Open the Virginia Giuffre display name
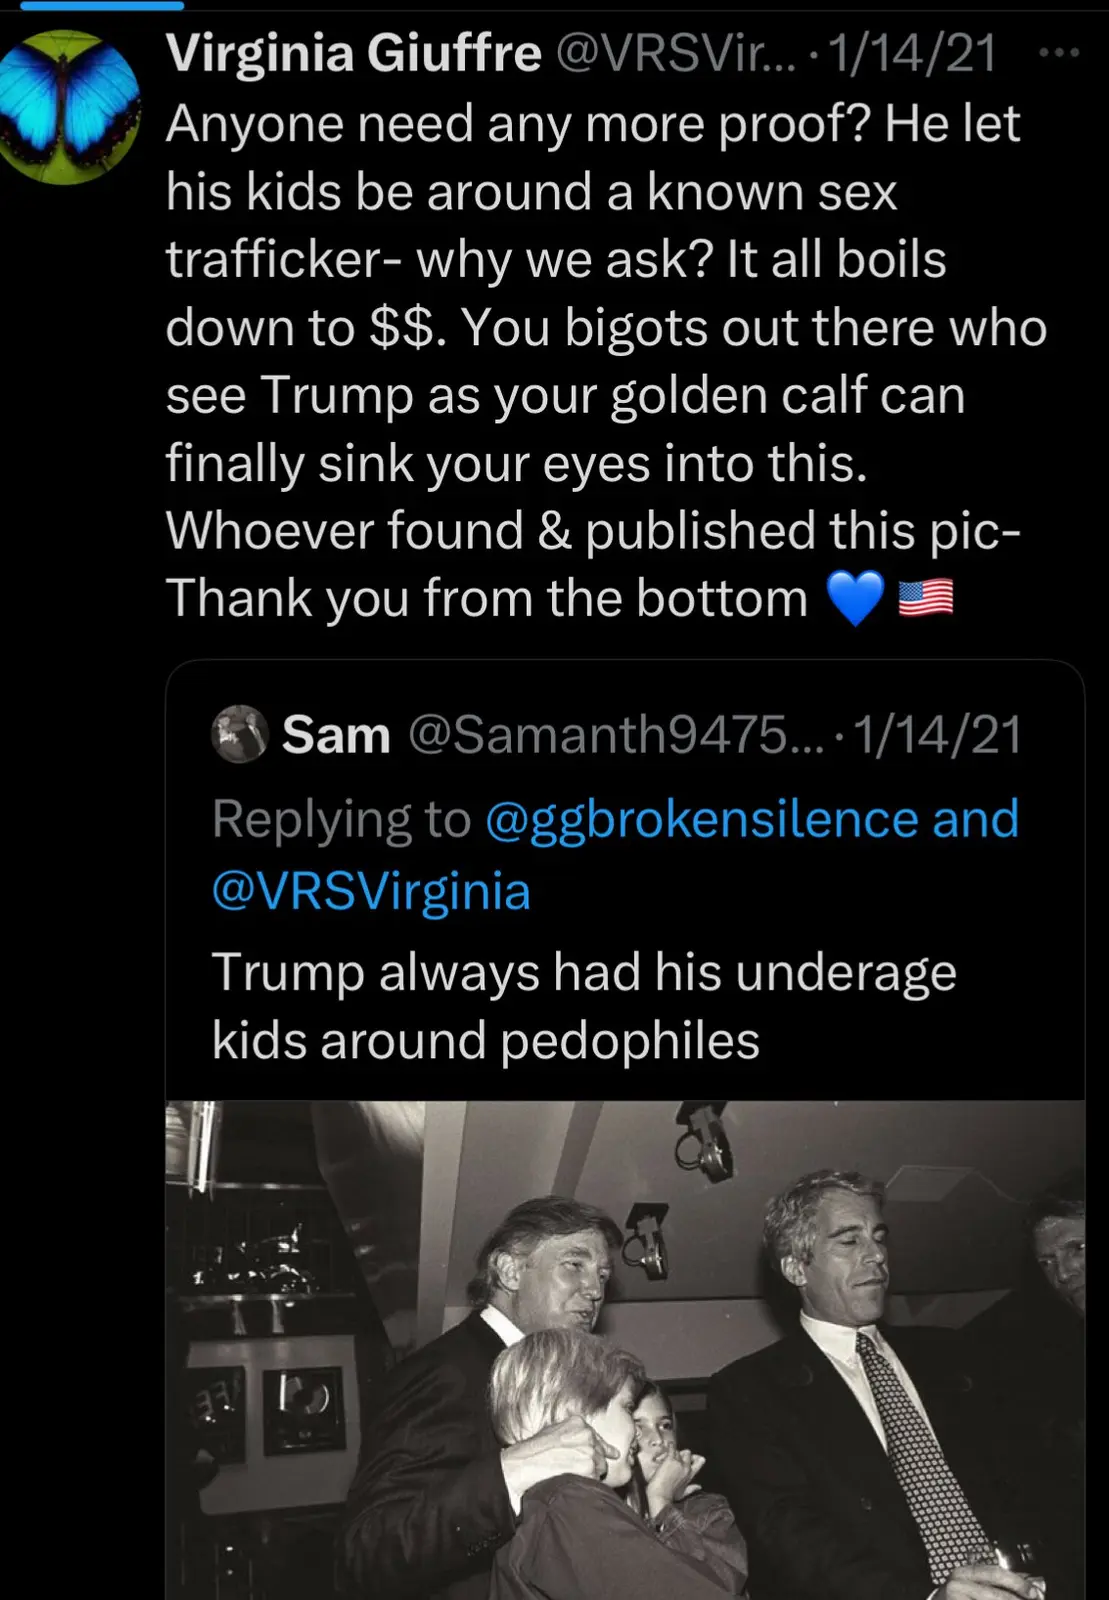 pos(353,53)
